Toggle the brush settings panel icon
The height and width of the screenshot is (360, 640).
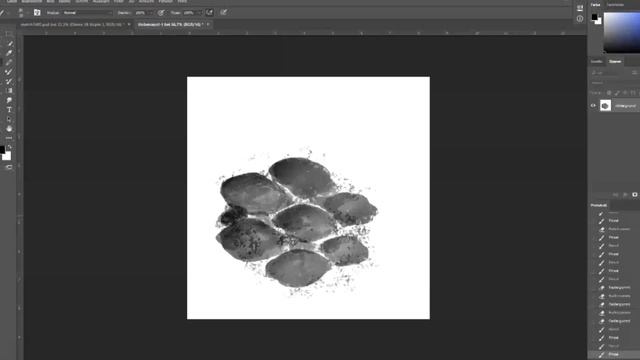pos(37,13)
